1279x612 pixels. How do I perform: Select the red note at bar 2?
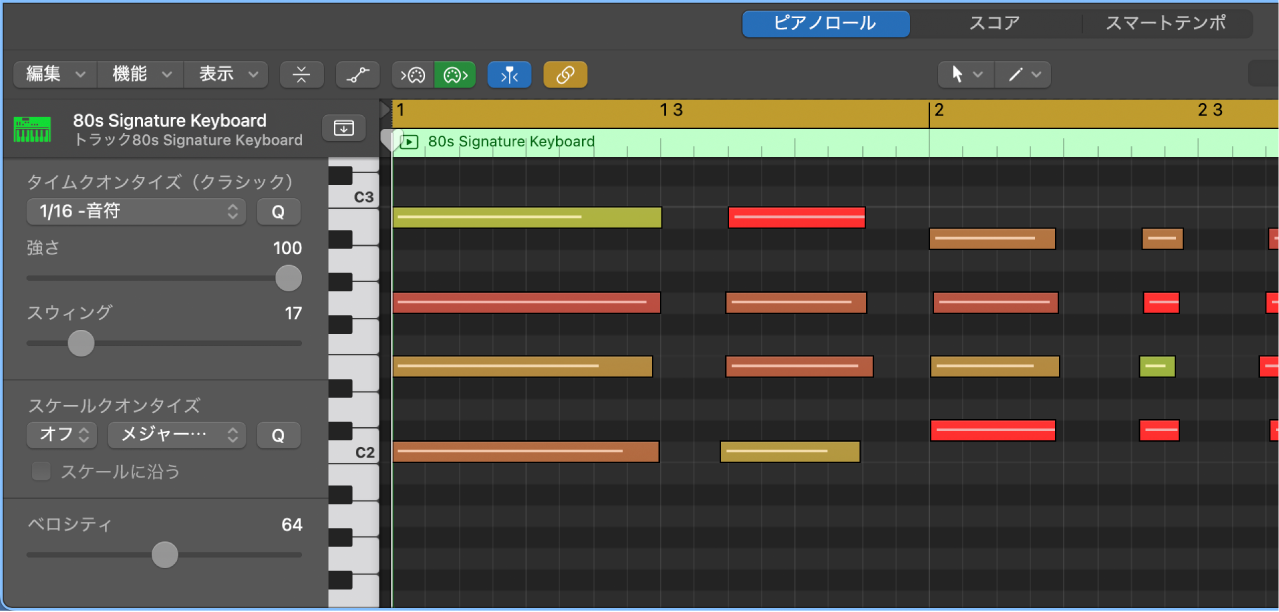pos(992,430)
